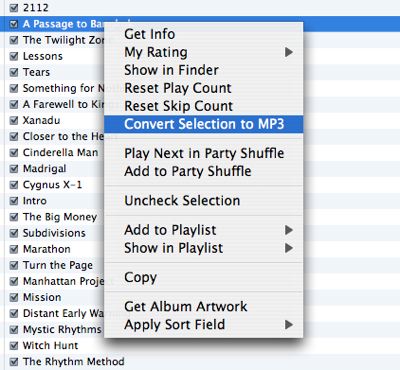Viewport: 400px width, 370px height.
Task: Uncheck the Closer to the Heart checkbox
Action: (x=14, y=136)
